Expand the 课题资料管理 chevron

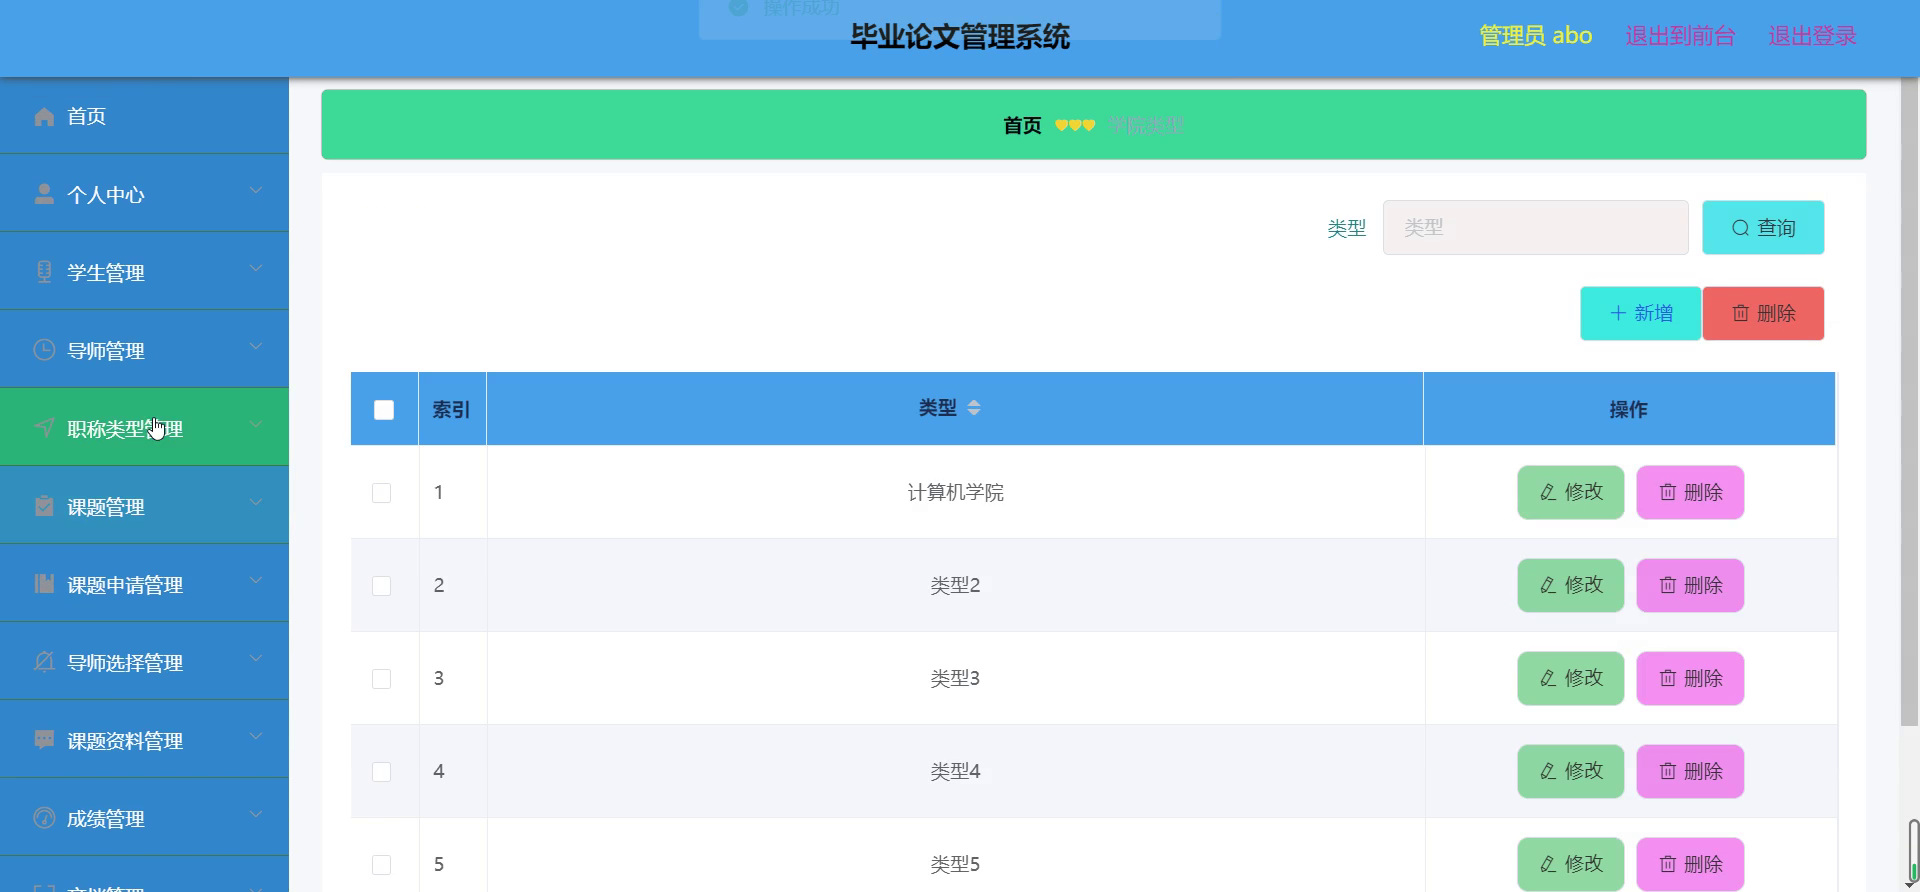tap(256, 736)
